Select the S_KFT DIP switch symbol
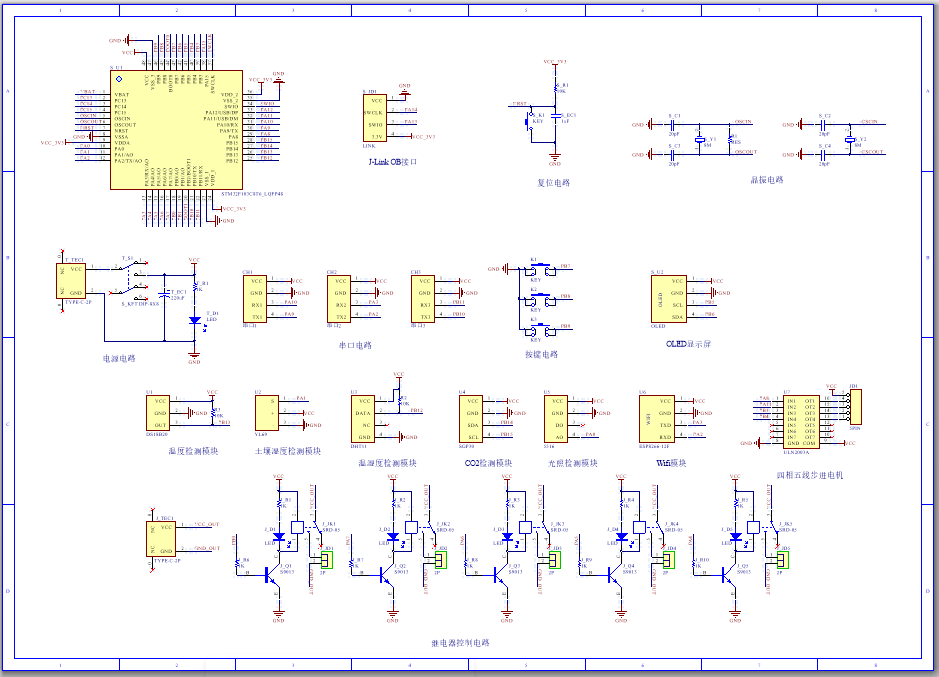The width and height of the screenshot is (939, 677). [131, 280]
